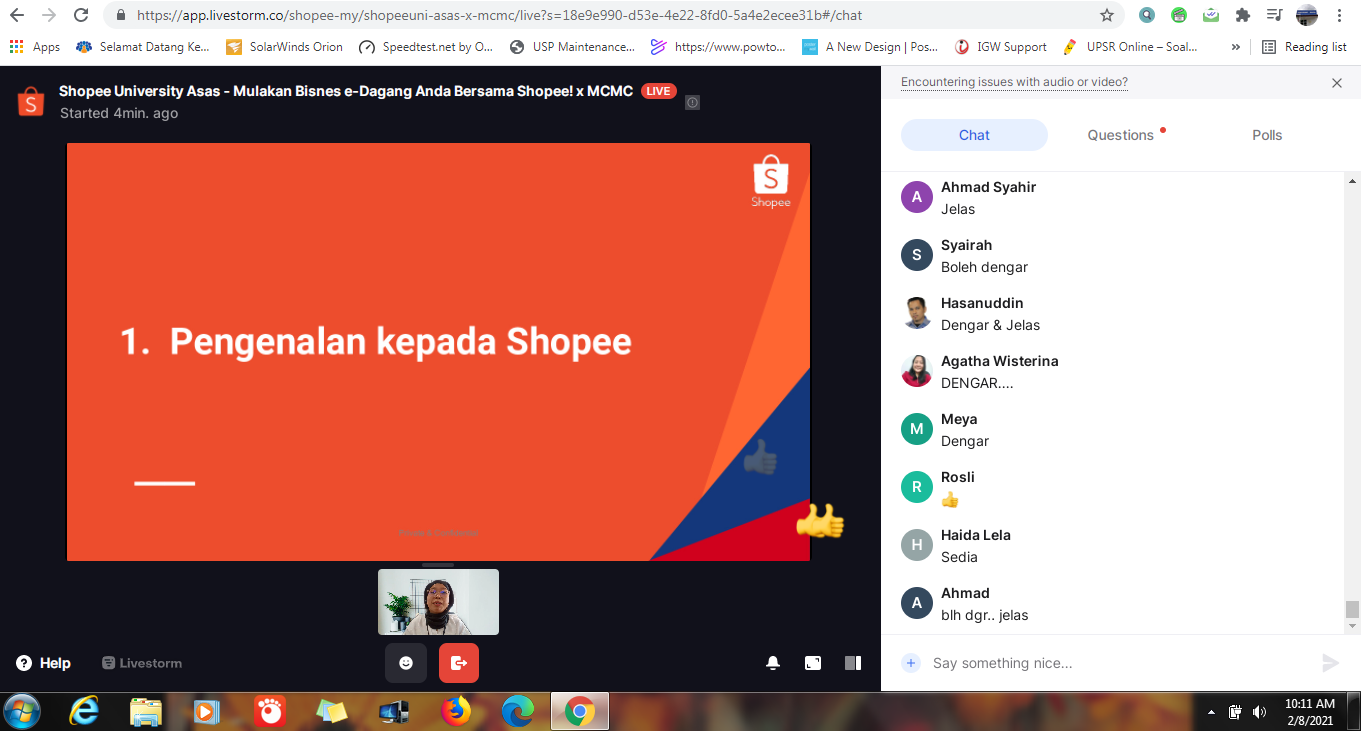Click the Help question mark button
Image resolution: width=1361 pixels, height=731 pixels.
pyautogui.click(x=43, y=663)
